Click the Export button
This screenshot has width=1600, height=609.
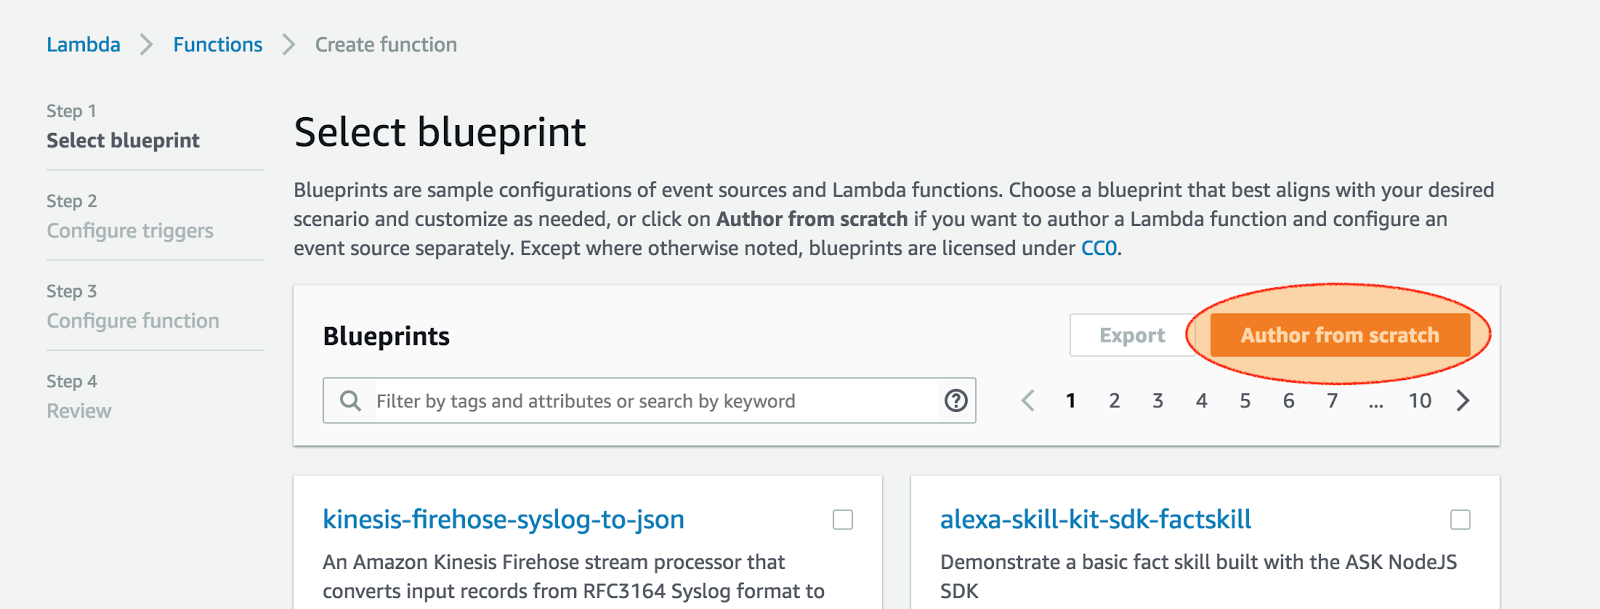pyautogui.click(x=1132, y=335)
